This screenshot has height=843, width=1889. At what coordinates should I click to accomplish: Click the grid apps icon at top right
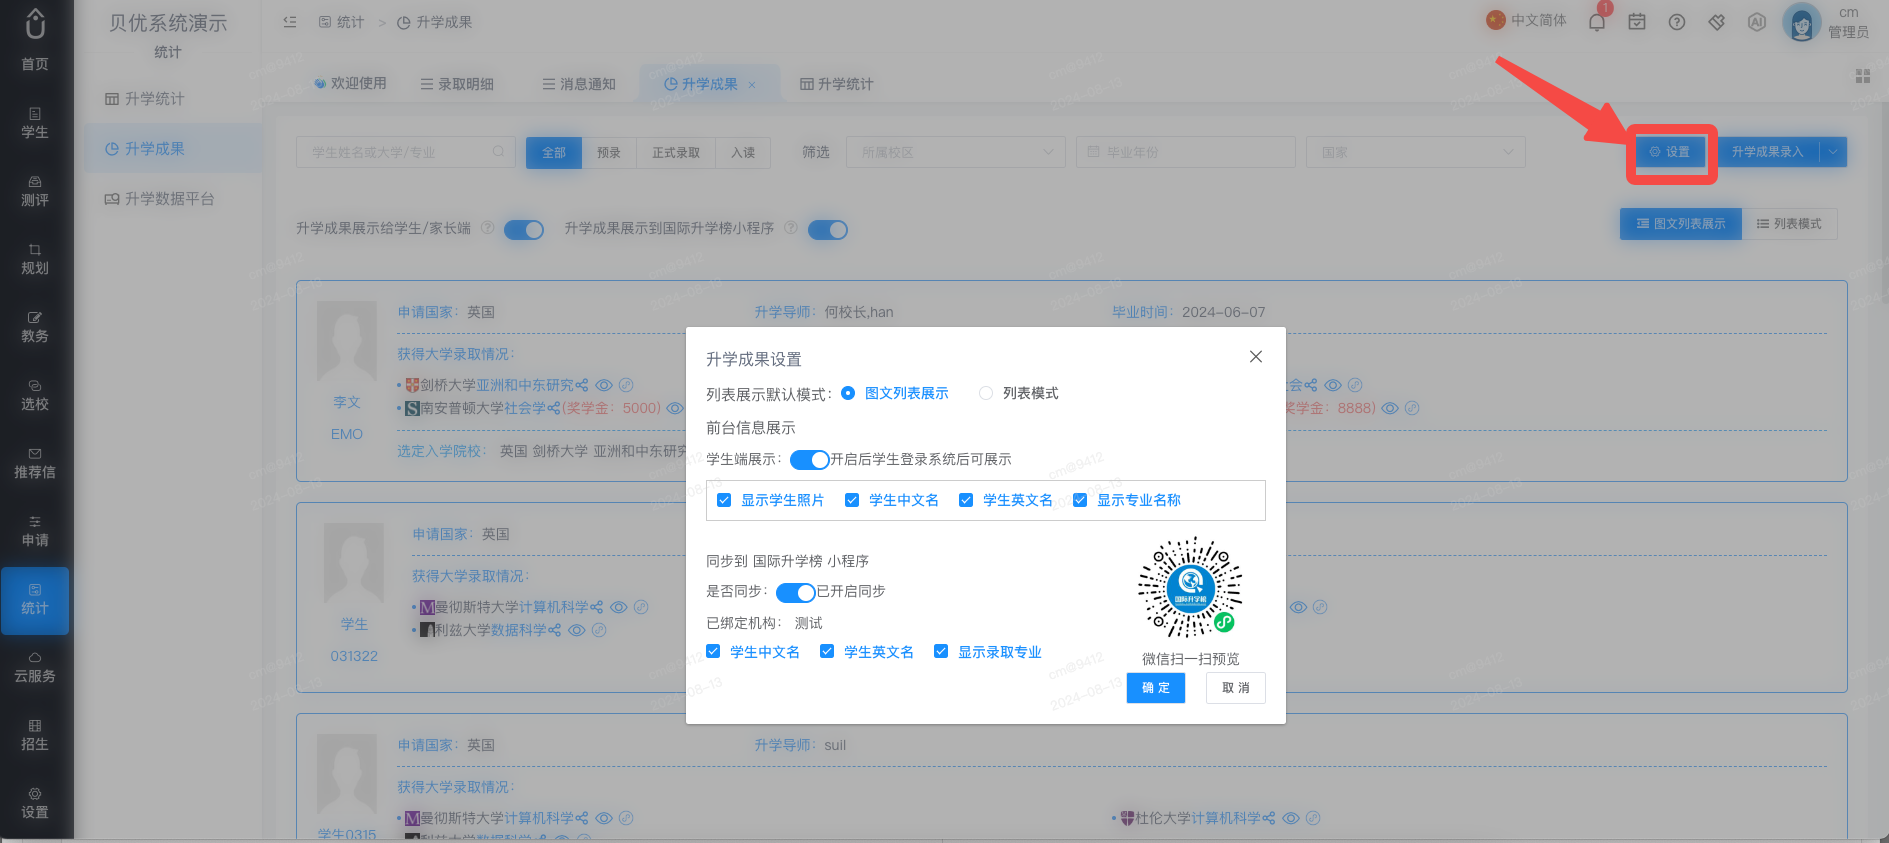point(1863,76)
